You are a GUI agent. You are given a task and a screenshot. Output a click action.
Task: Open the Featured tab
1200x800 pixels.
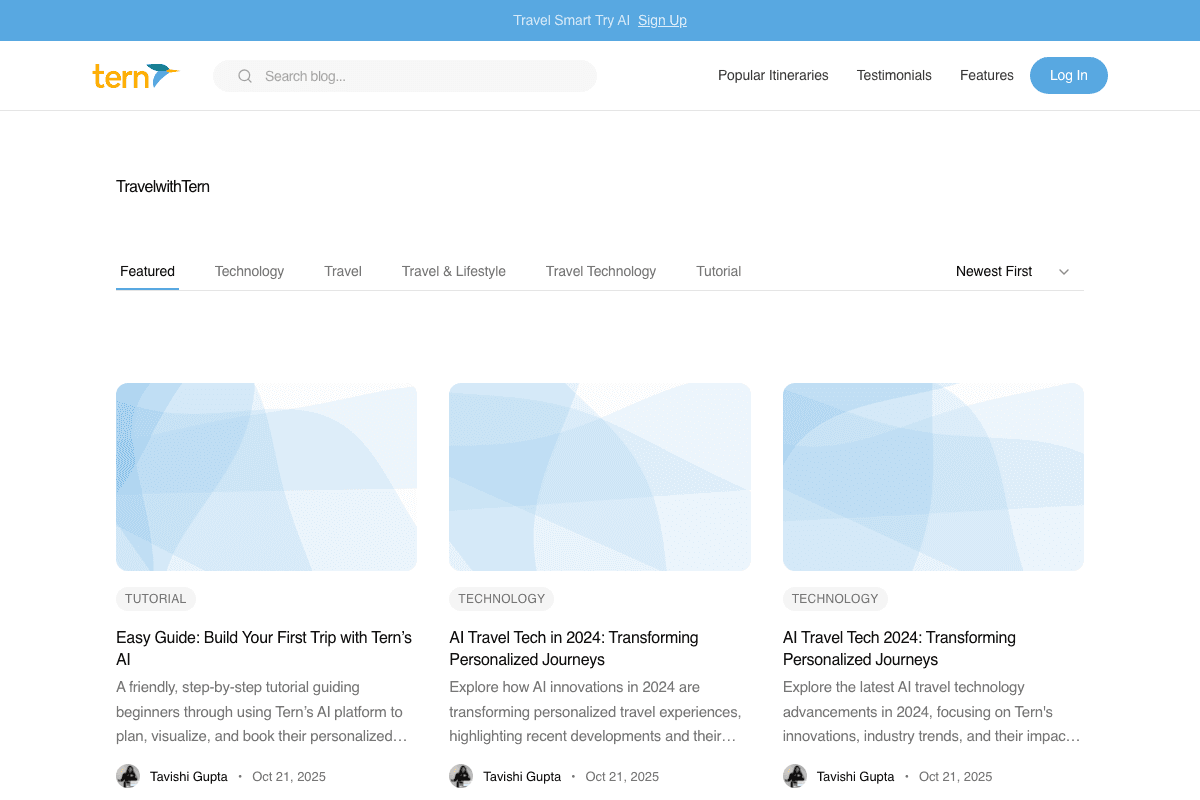147,271
